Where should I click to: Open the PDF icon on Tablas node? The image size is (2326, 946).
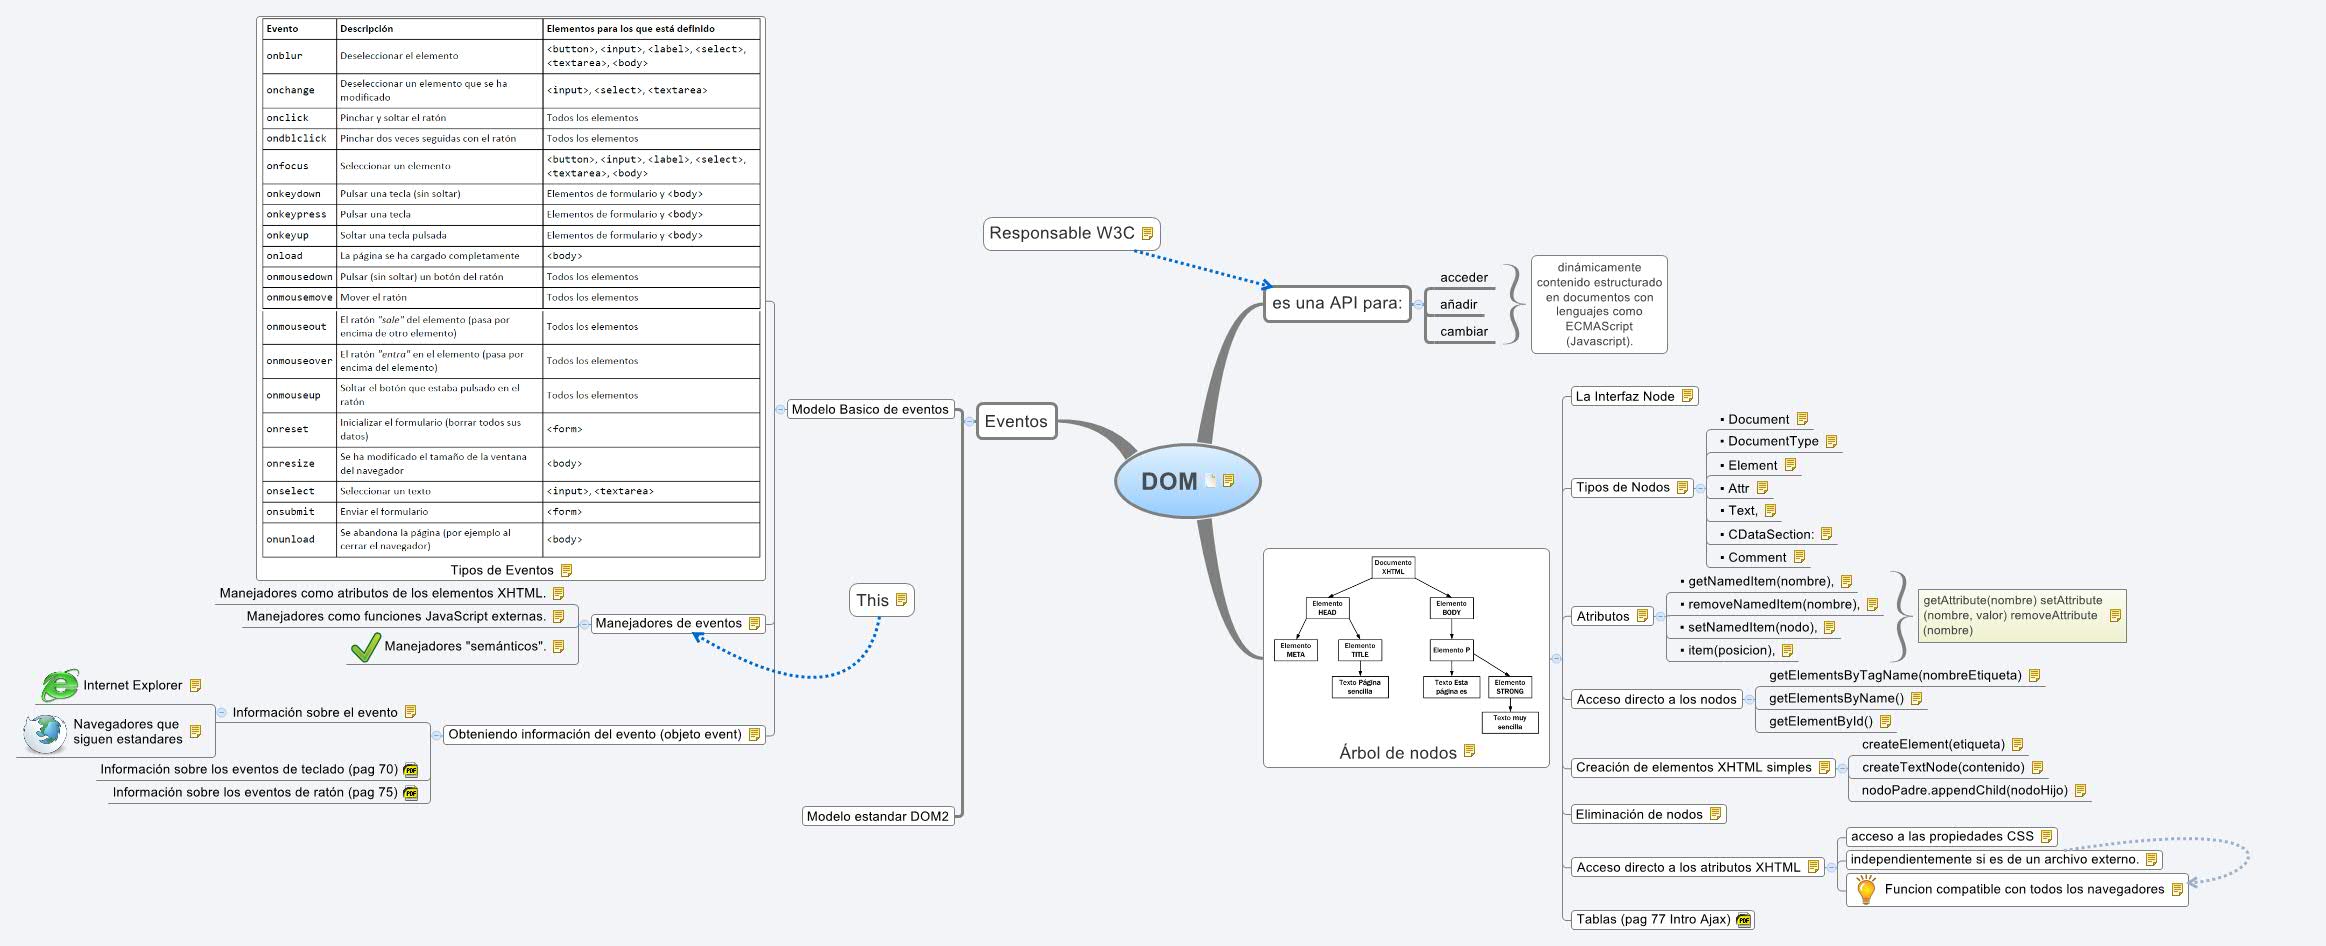pyautogui.click(x=1744, y=920)
